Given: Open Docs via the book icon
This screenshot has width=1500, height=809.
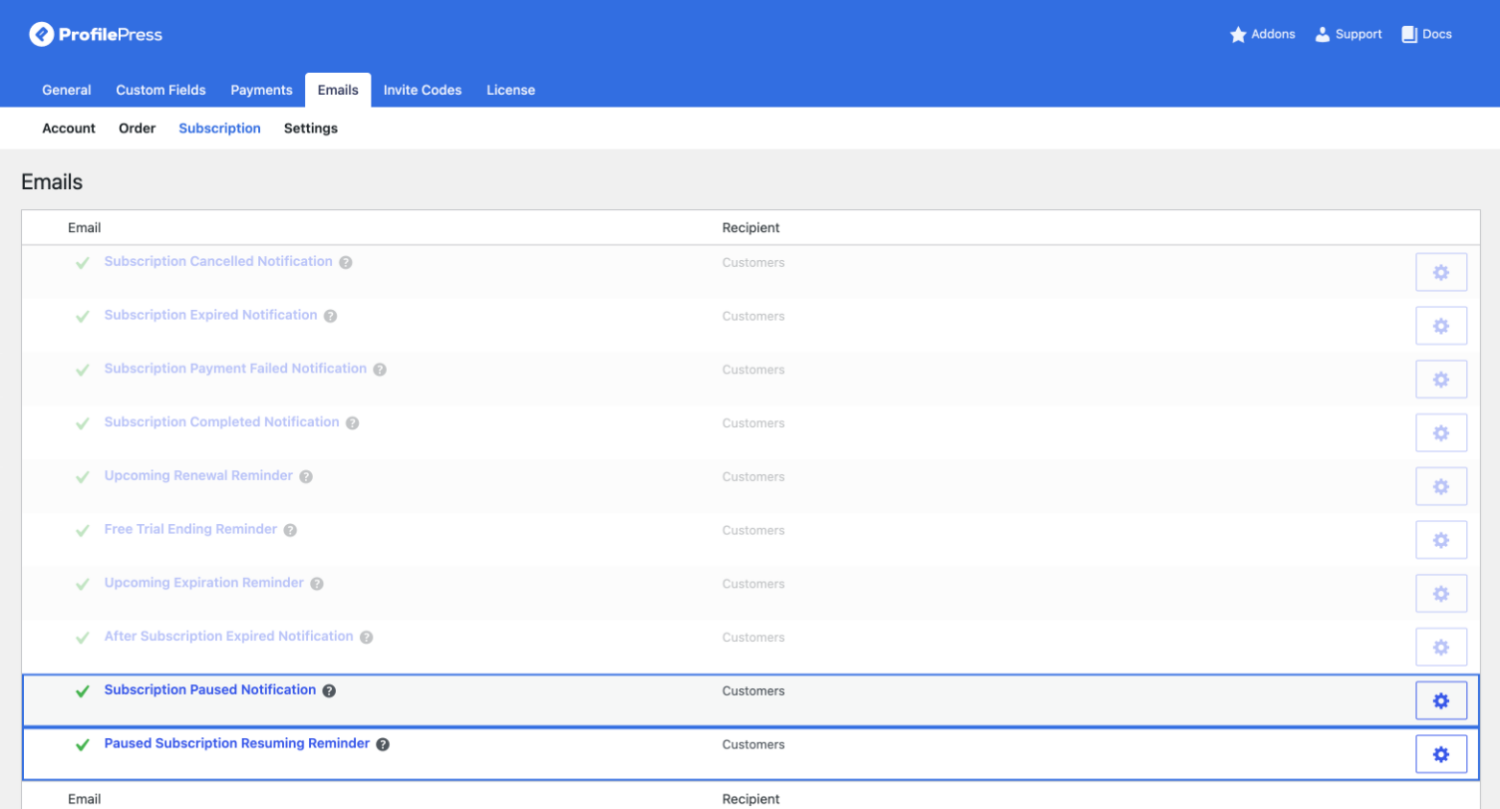Looking at the screenshot, I should tap(1410, 35).
